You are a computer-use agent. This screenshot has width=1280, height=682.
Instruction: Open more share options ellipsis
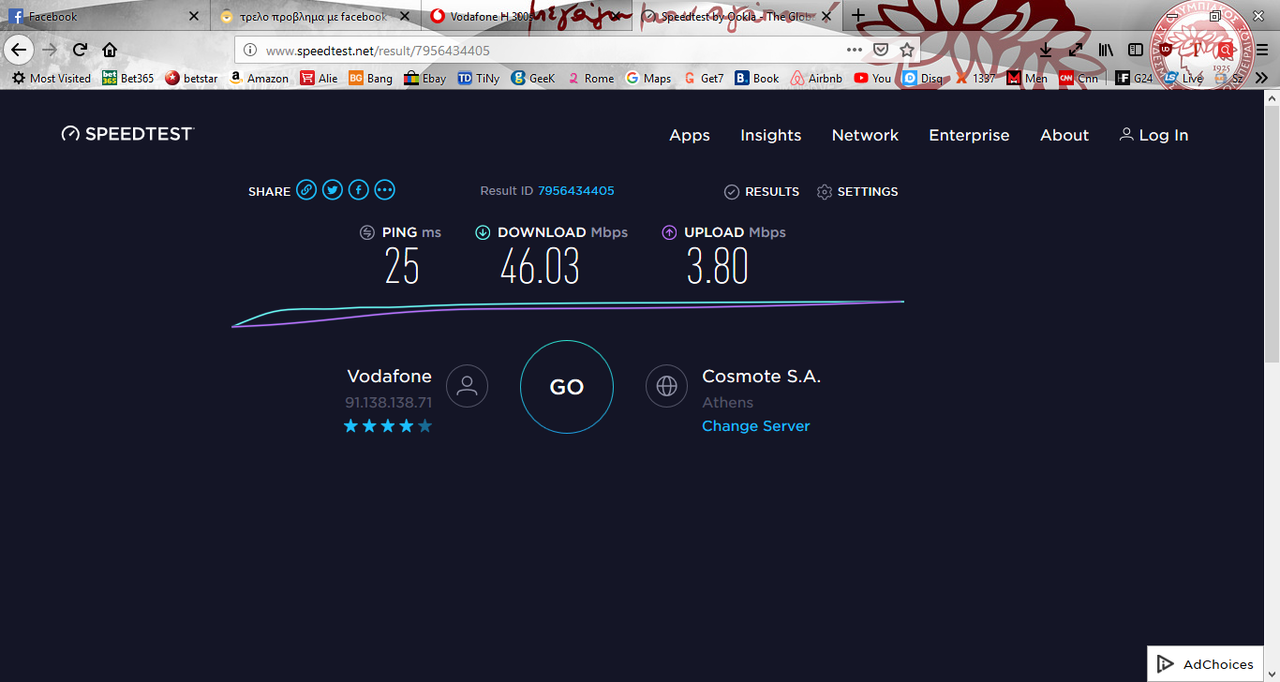(384, 190)
